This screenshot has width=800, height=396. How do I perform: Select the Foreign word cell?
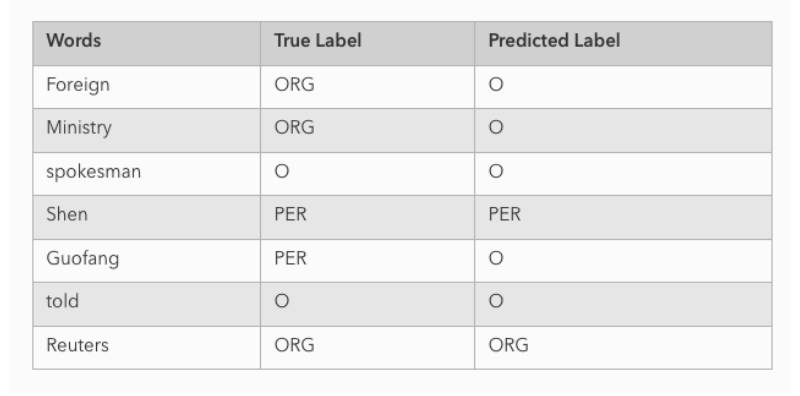click(147, 87)
